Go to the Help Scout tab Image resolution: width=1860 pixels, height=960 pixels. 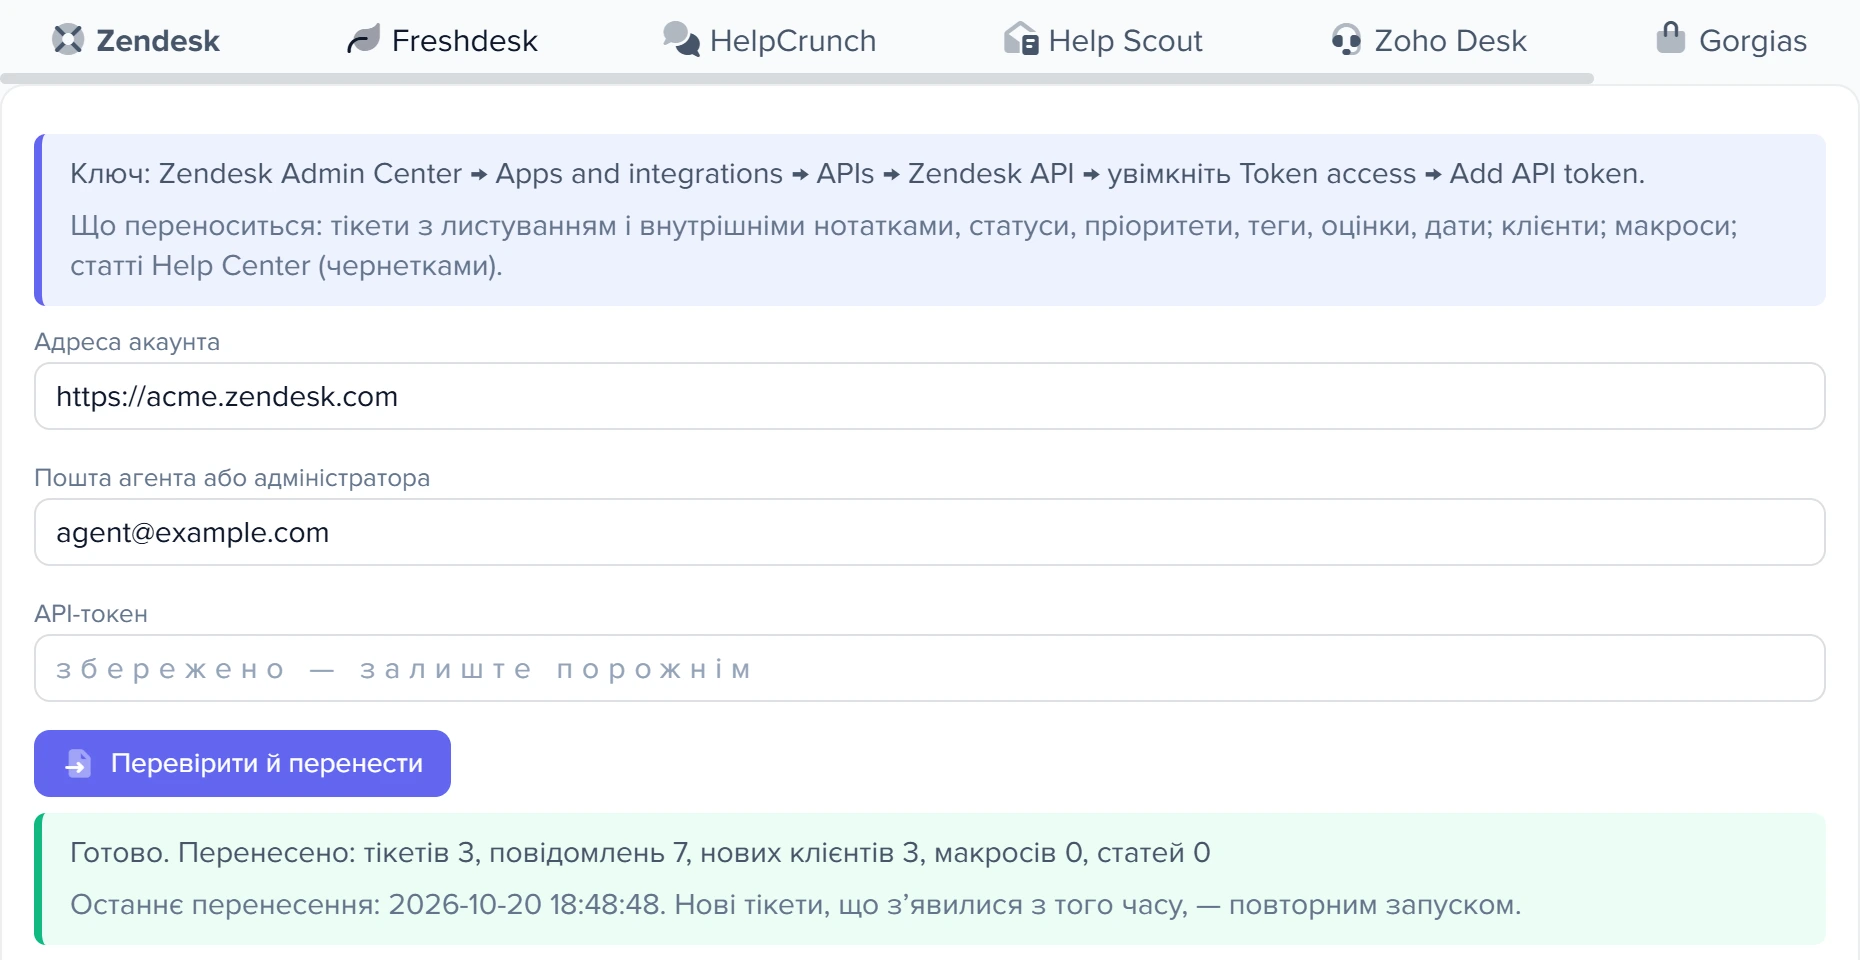(x=1103, y=40)
